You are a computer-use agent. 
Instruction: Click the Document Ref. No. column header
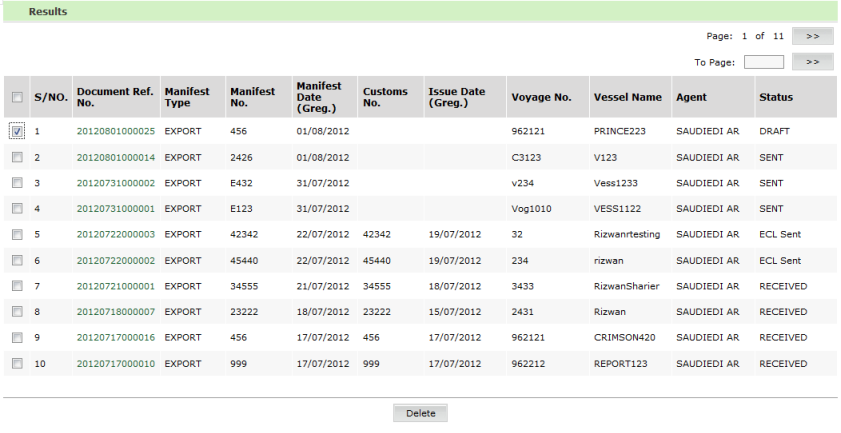(114, 98)
